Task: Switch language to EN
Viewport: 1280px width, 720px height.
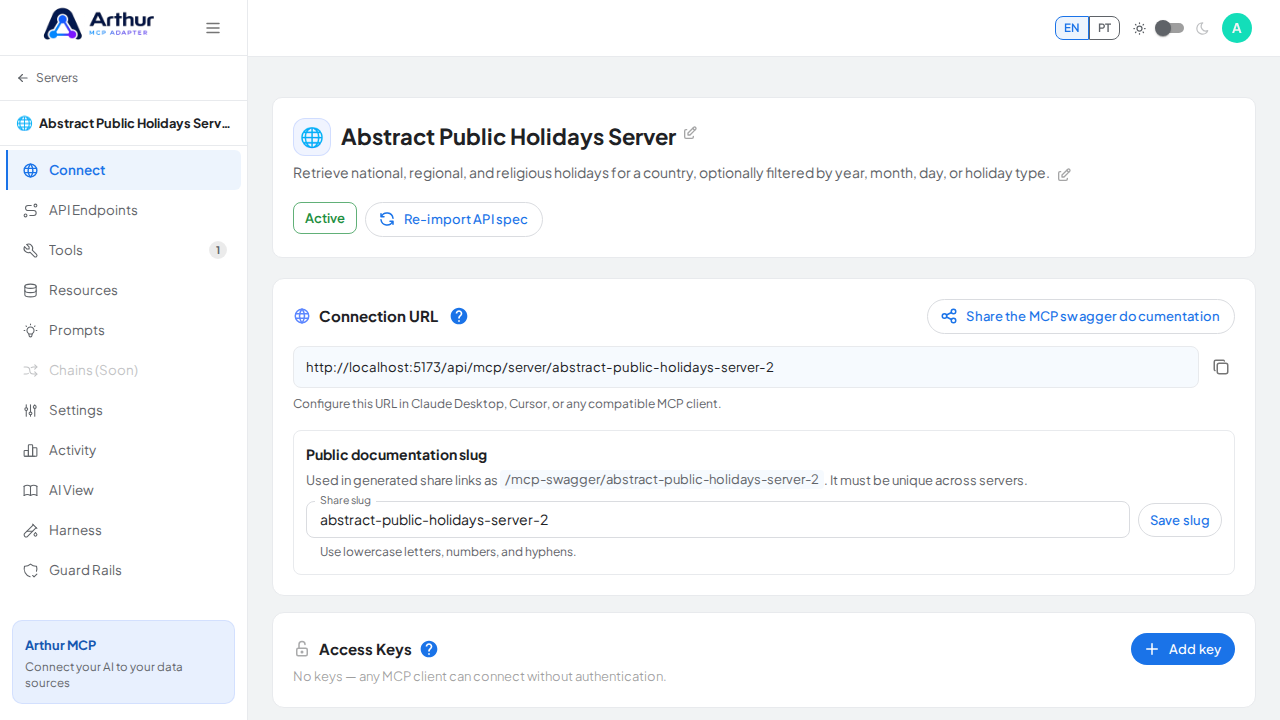Action: [x=1072, y=28]
